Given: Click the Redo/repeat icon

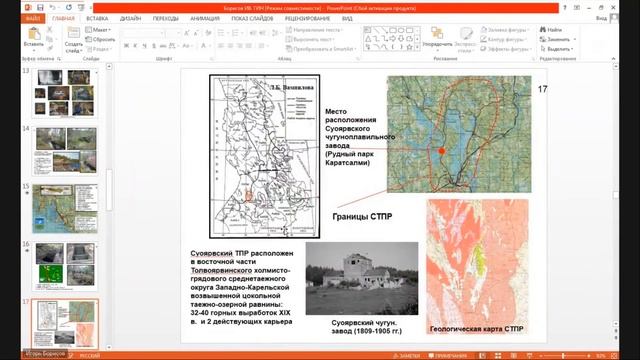Looking at the screenshot, I should (x=69, y=8).
